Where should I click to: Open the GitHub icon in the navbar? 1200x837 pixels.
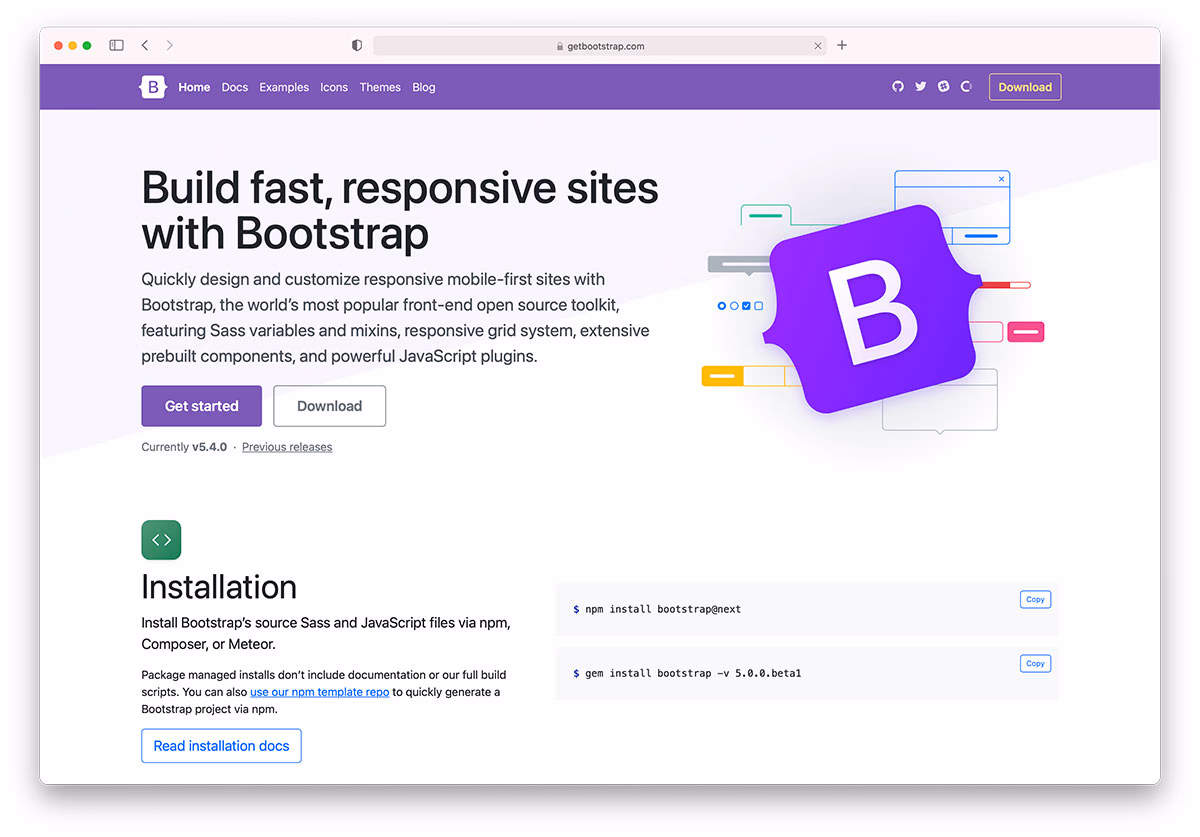click(898, 87)
